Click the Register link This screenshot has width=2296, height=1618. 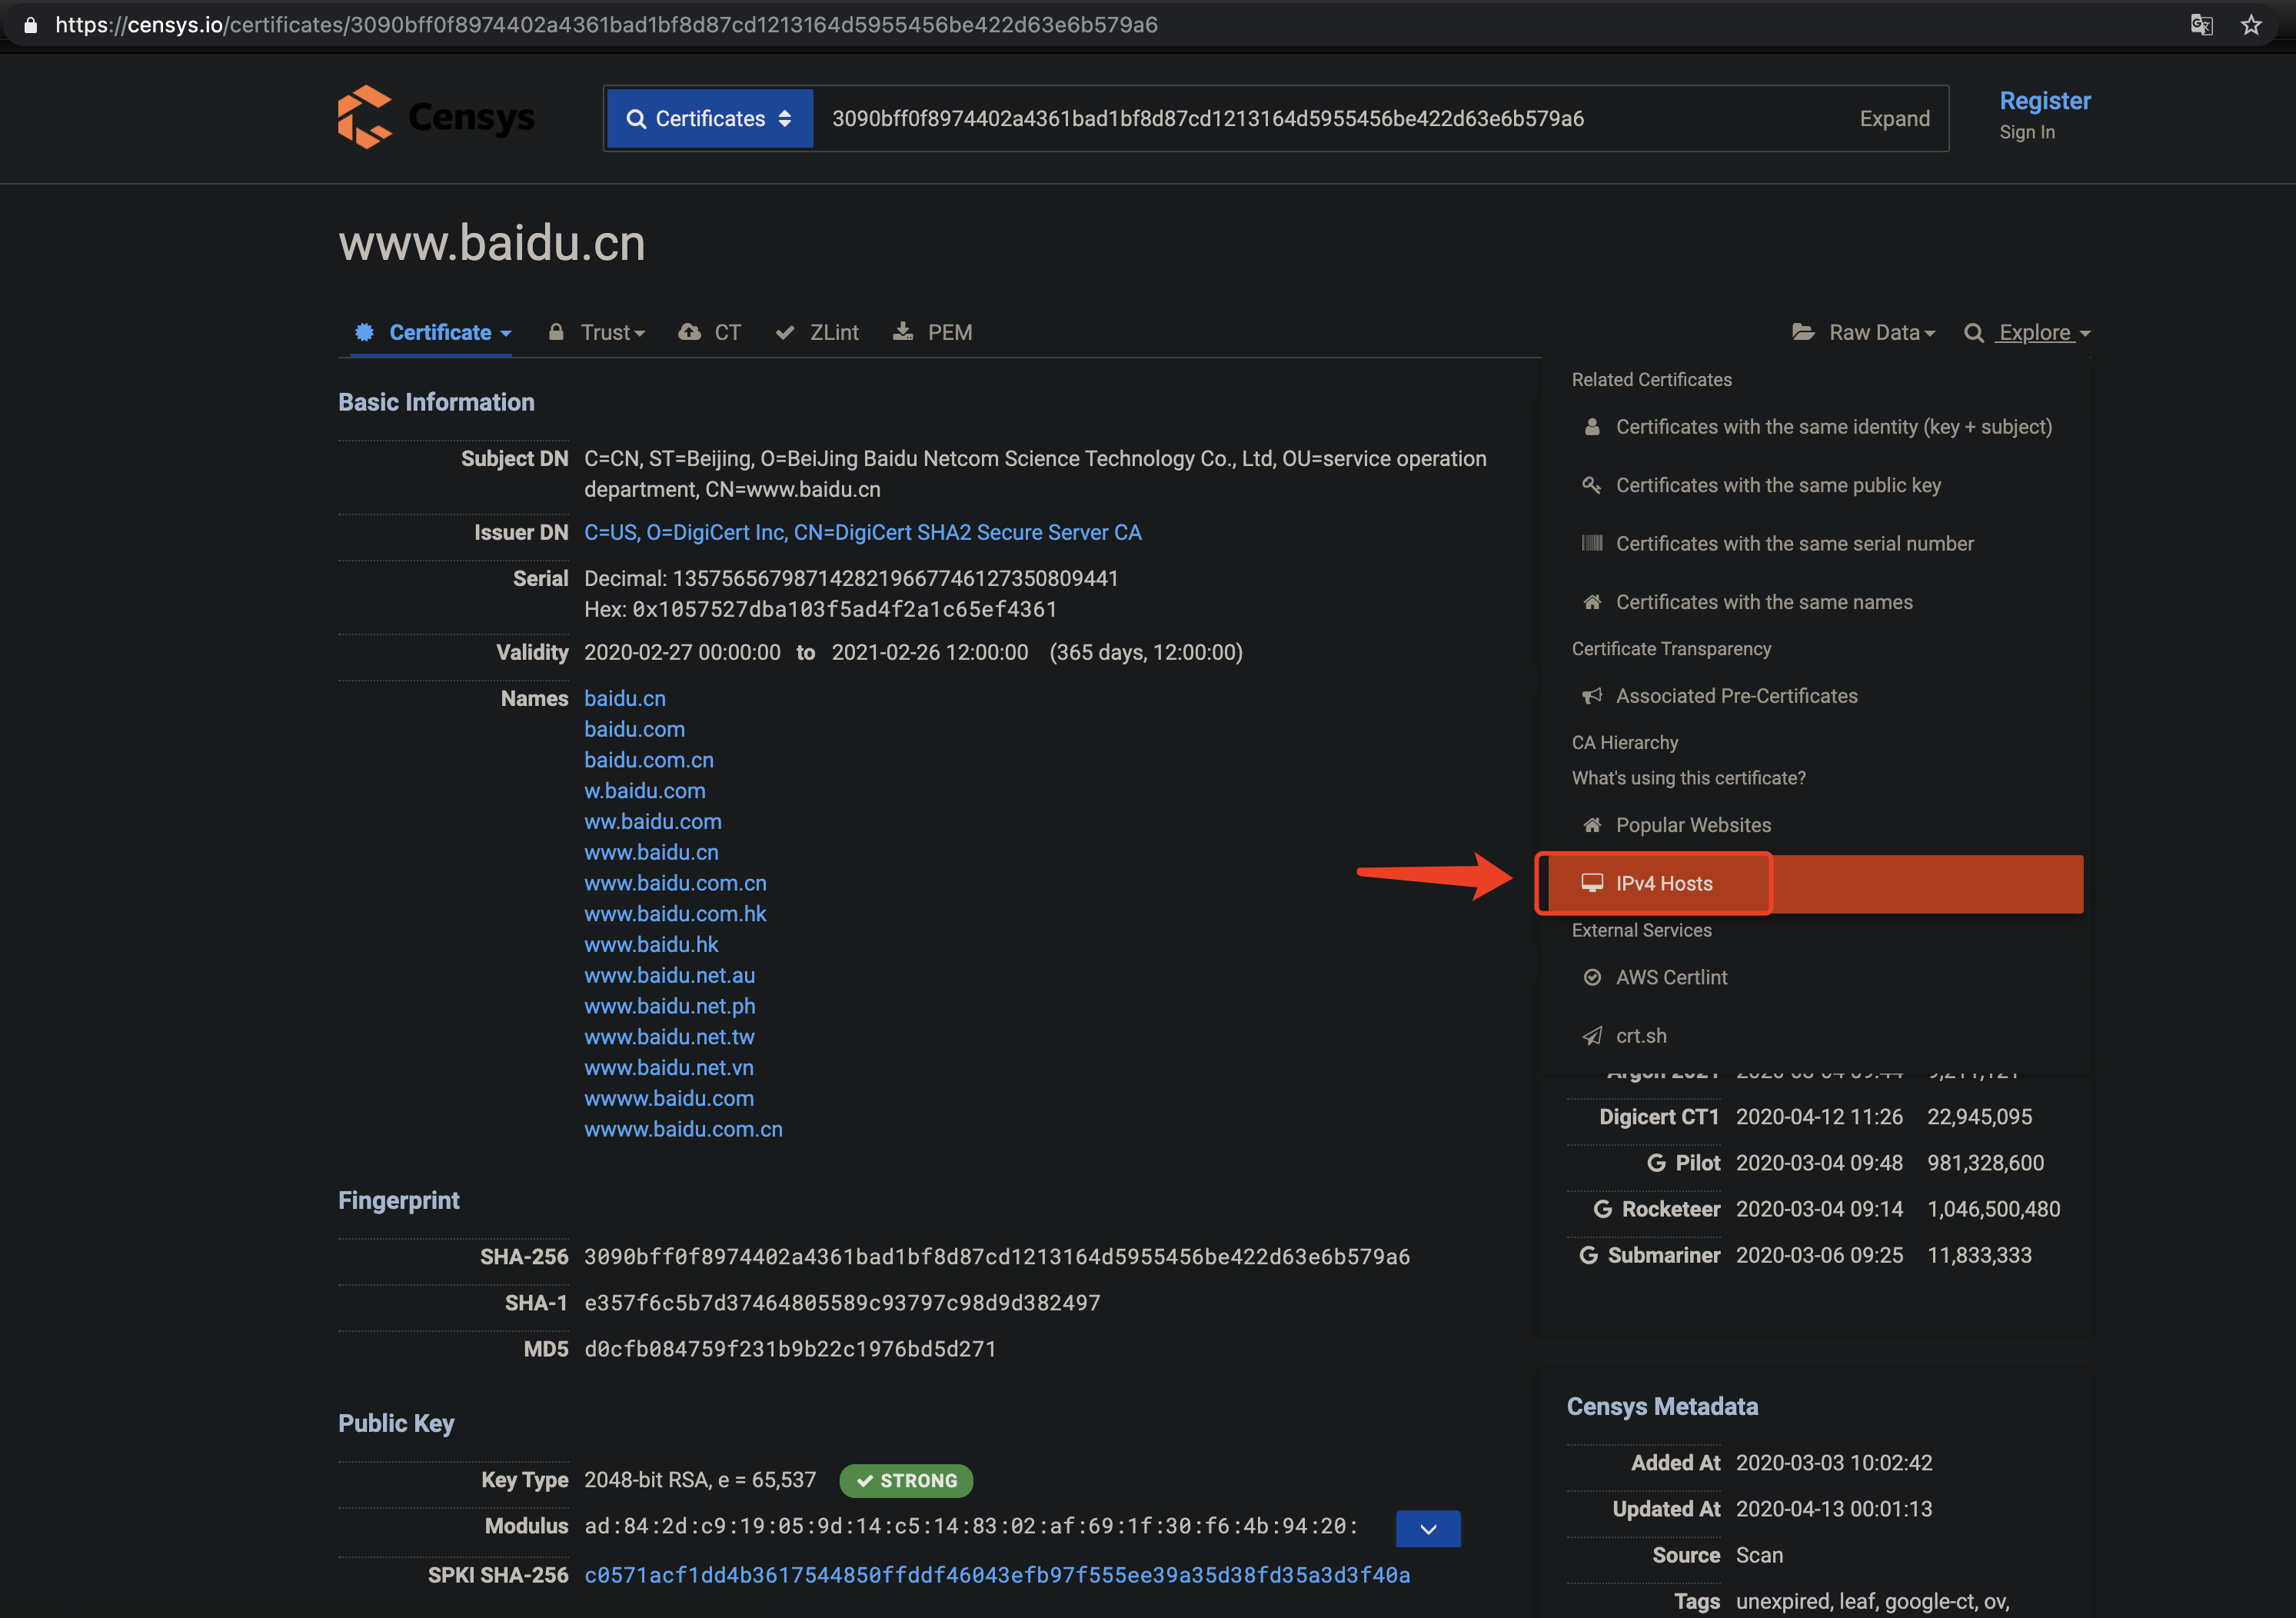point(2044,101)
